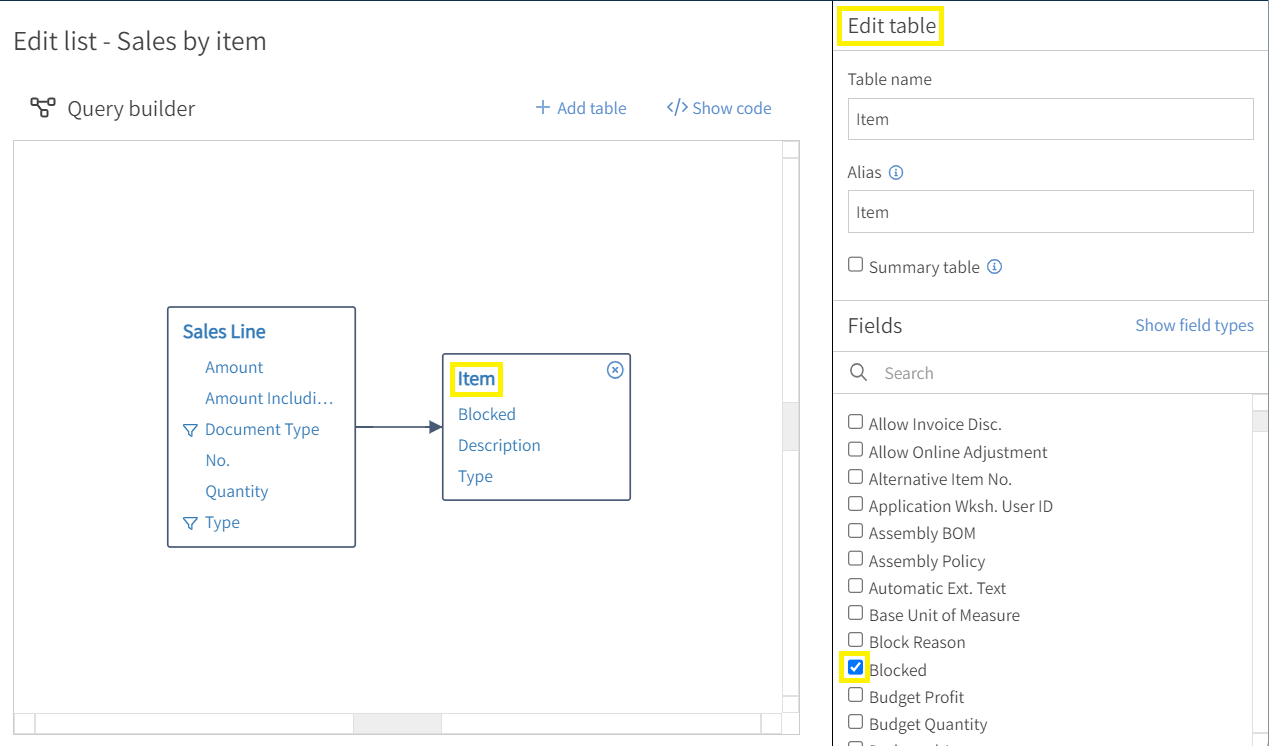This screenshot has height=746, width=1269.
Task: Click the Query builder flowchart icon
Action: (42, 107)
